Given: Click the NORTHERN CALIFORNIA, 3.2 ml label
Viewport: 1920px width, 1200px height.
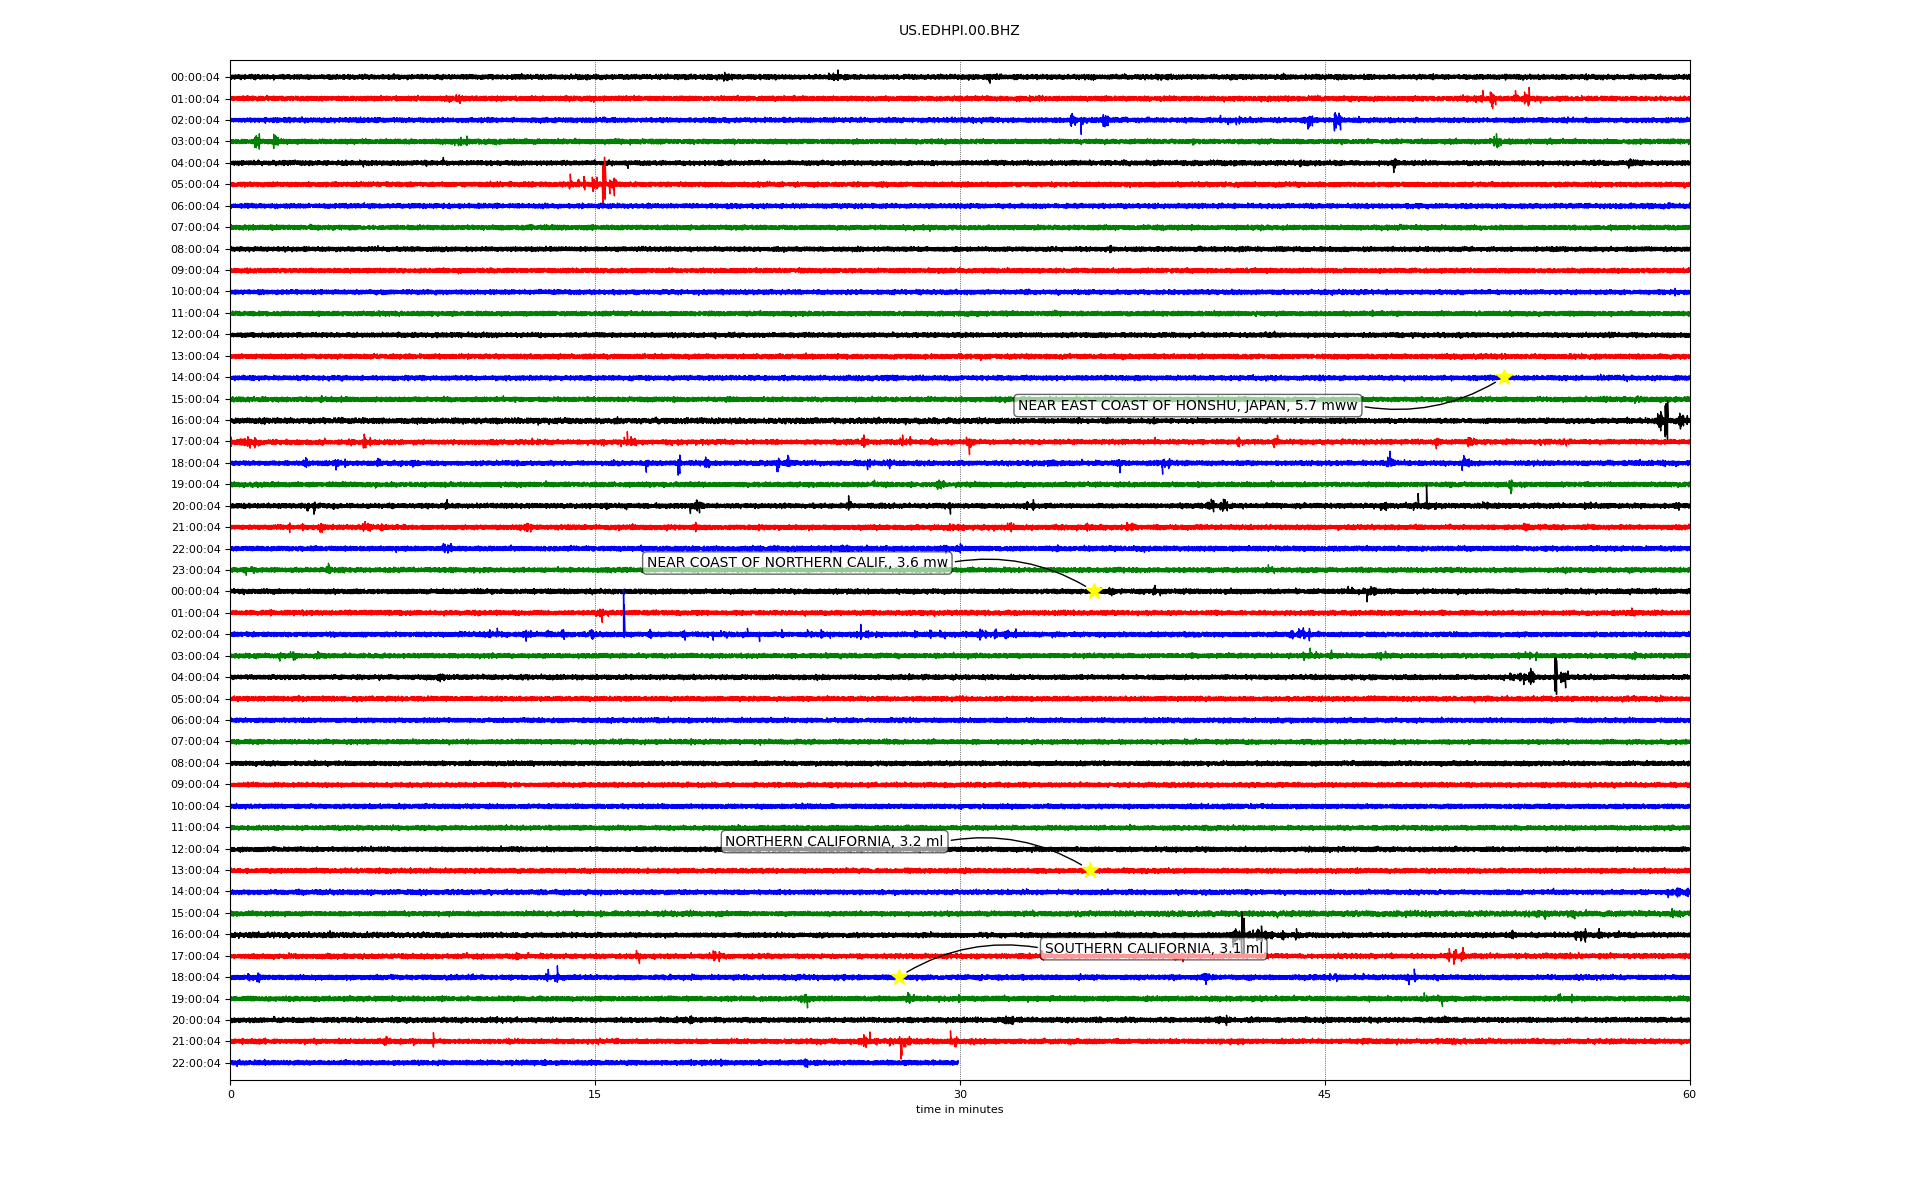Looking at the screenshot, I should 834,842.
